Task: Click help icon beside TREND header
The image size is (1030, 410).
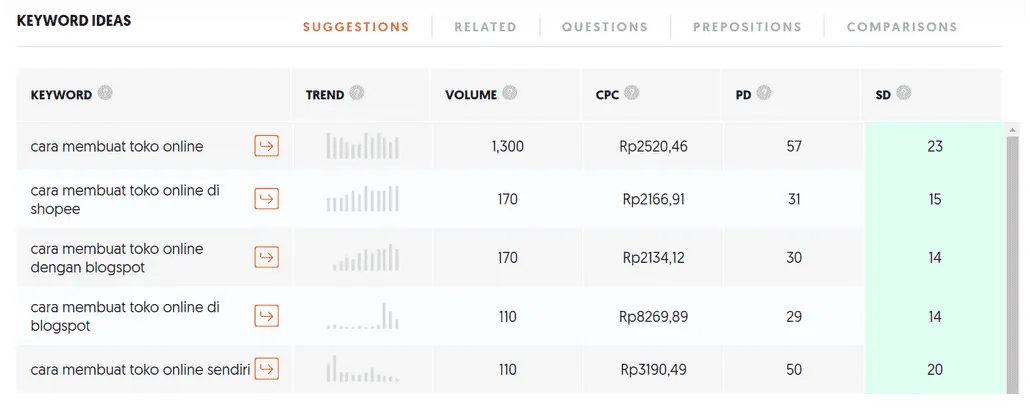Action: tap(357, 94)
